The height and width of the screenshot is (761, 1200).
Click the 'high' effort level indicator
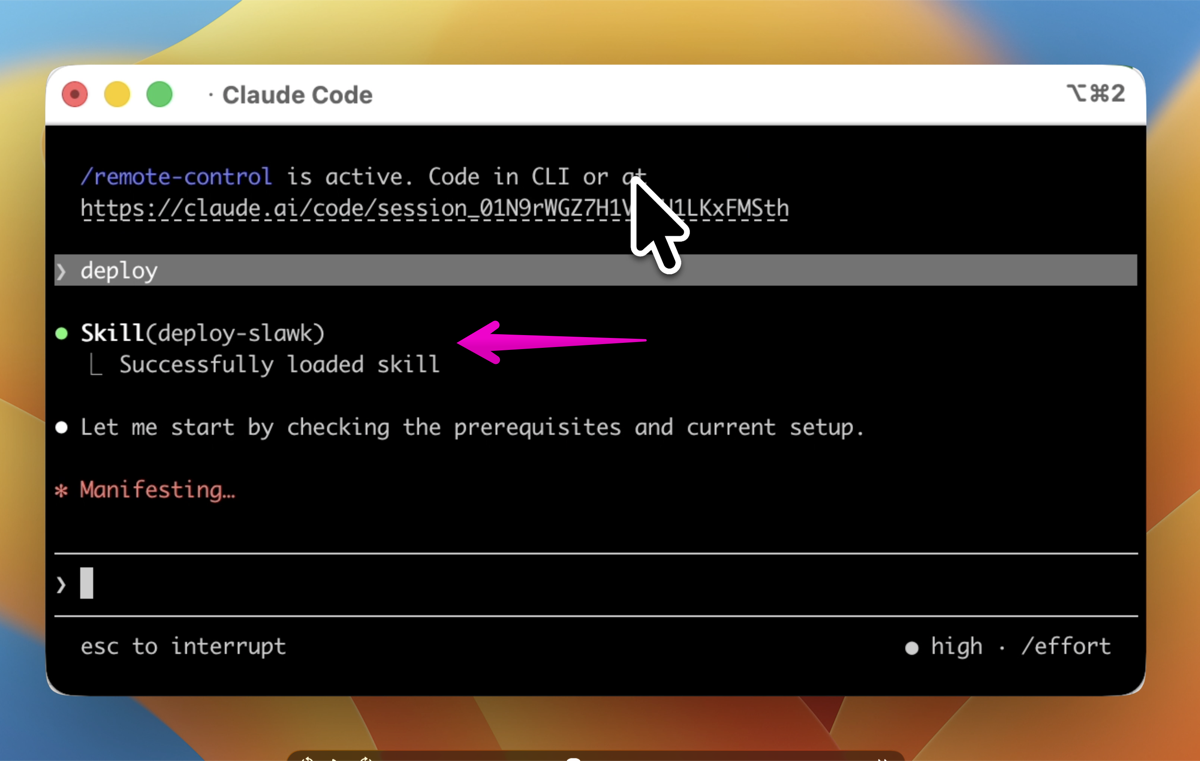click(957, 646)
